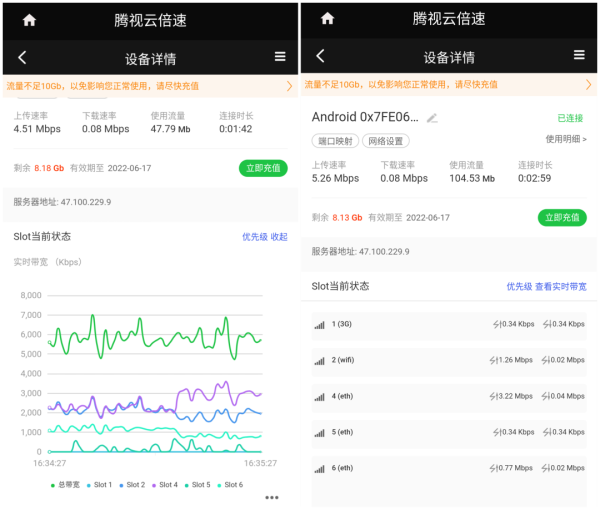This screenshot has height=510, width=600.
Task: Tap home icon in left screen header
Action: 29,20
